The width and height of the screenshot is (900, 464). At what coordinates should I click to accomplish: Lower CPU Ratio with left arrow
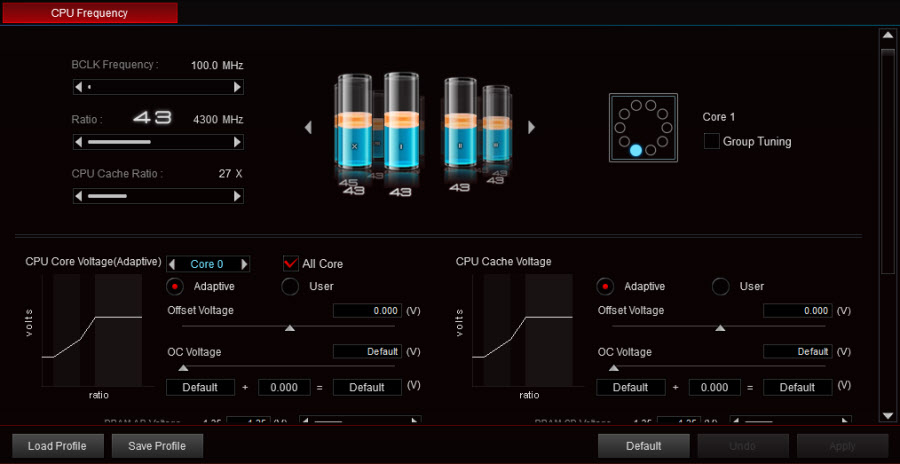click(x=79, y=142)
